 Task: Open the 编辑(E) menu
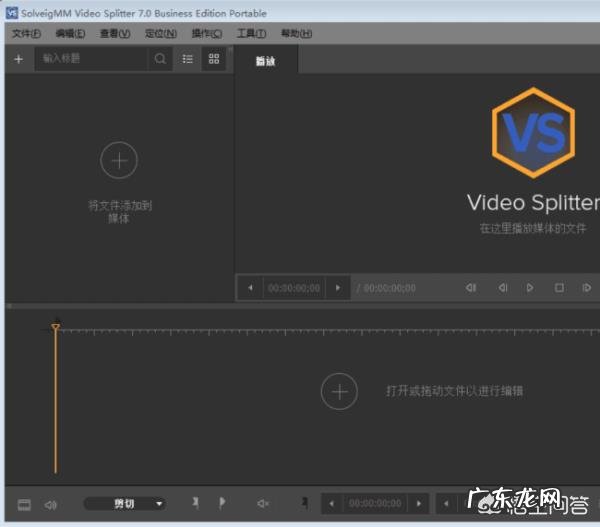(70, 34)
